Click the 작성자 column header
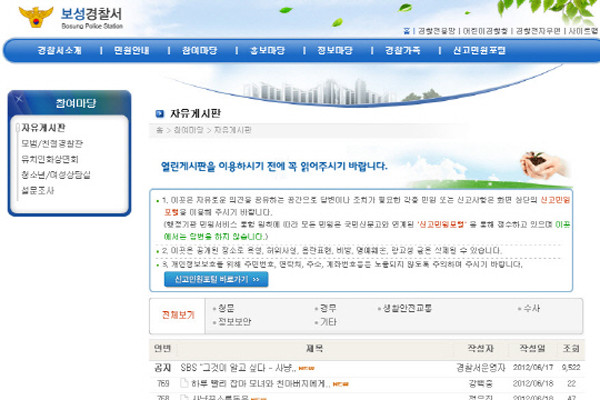Viewport: 600px width, 400px height. point(481,348)
